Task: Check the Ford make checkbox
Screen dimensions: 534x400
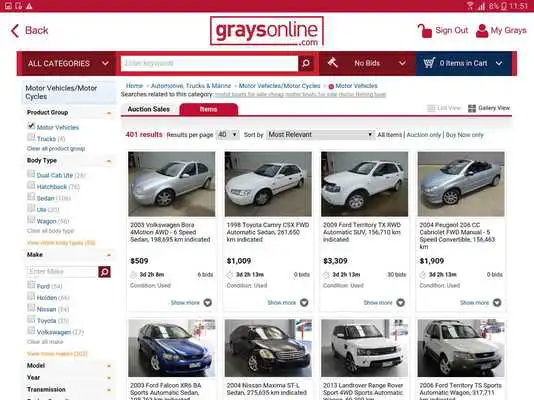Action: click(x=31, y=285)
